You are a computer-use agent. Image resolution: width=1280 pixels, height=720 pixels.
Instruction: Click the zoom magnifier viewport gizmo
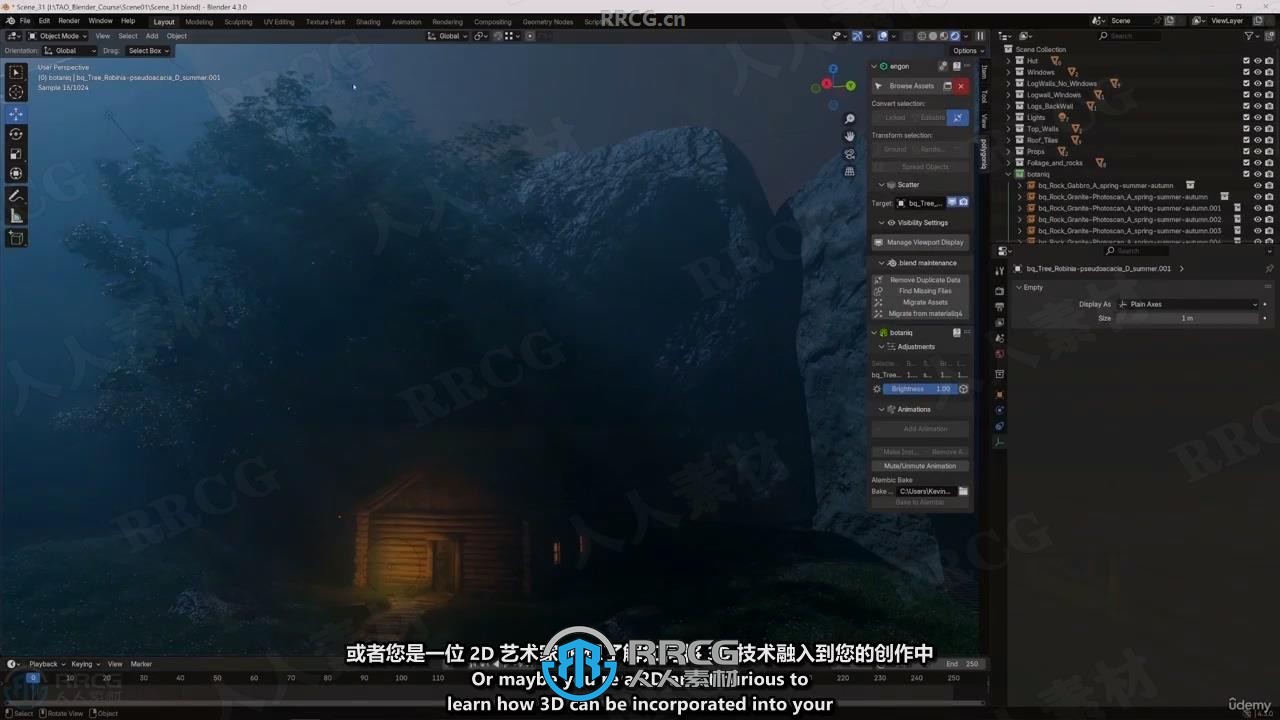tap(850, 119)
